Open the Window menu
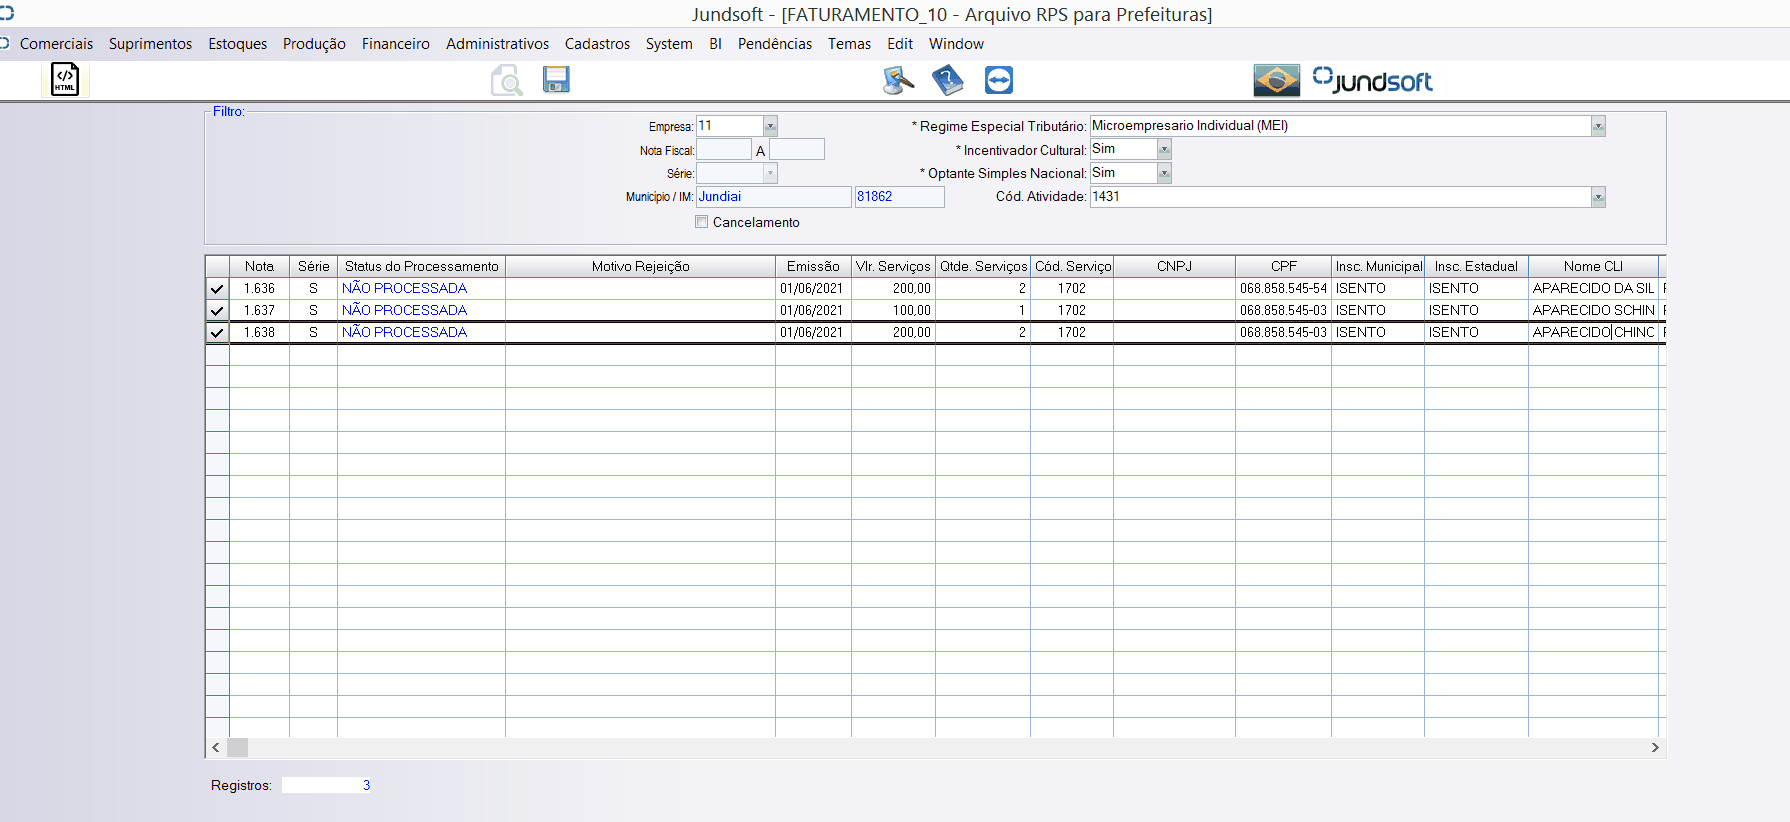1790x822 pixels. 956,44
